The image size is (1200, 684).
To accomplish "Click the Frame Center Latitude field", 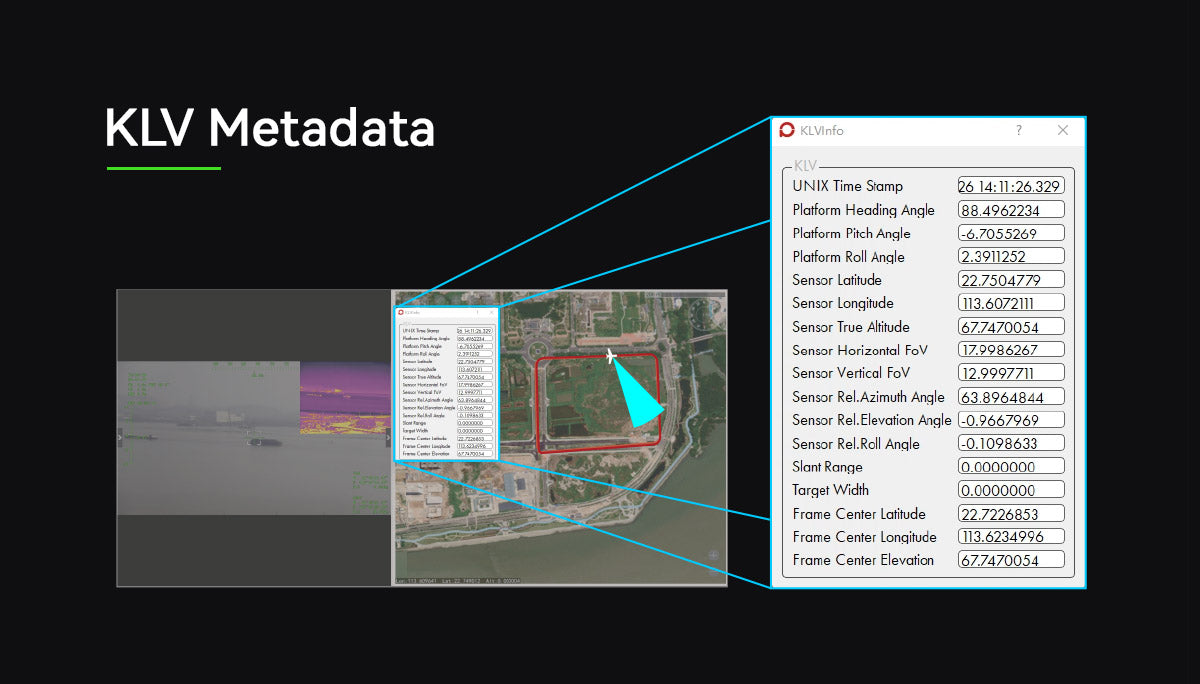I will (x=1011, y=513).
